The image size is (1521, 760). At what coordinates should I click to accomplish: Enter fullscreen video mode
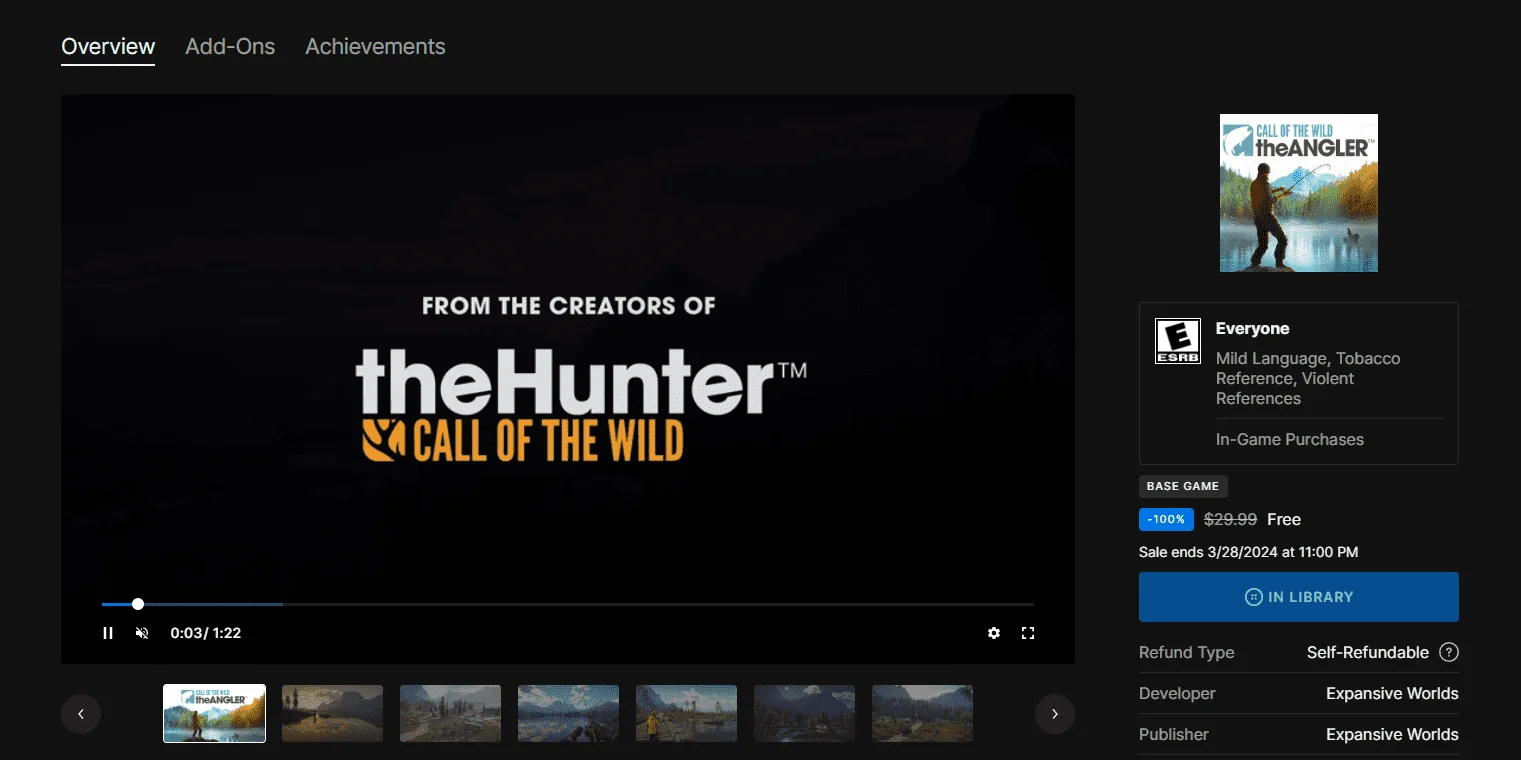click(x=1028, y=633)
